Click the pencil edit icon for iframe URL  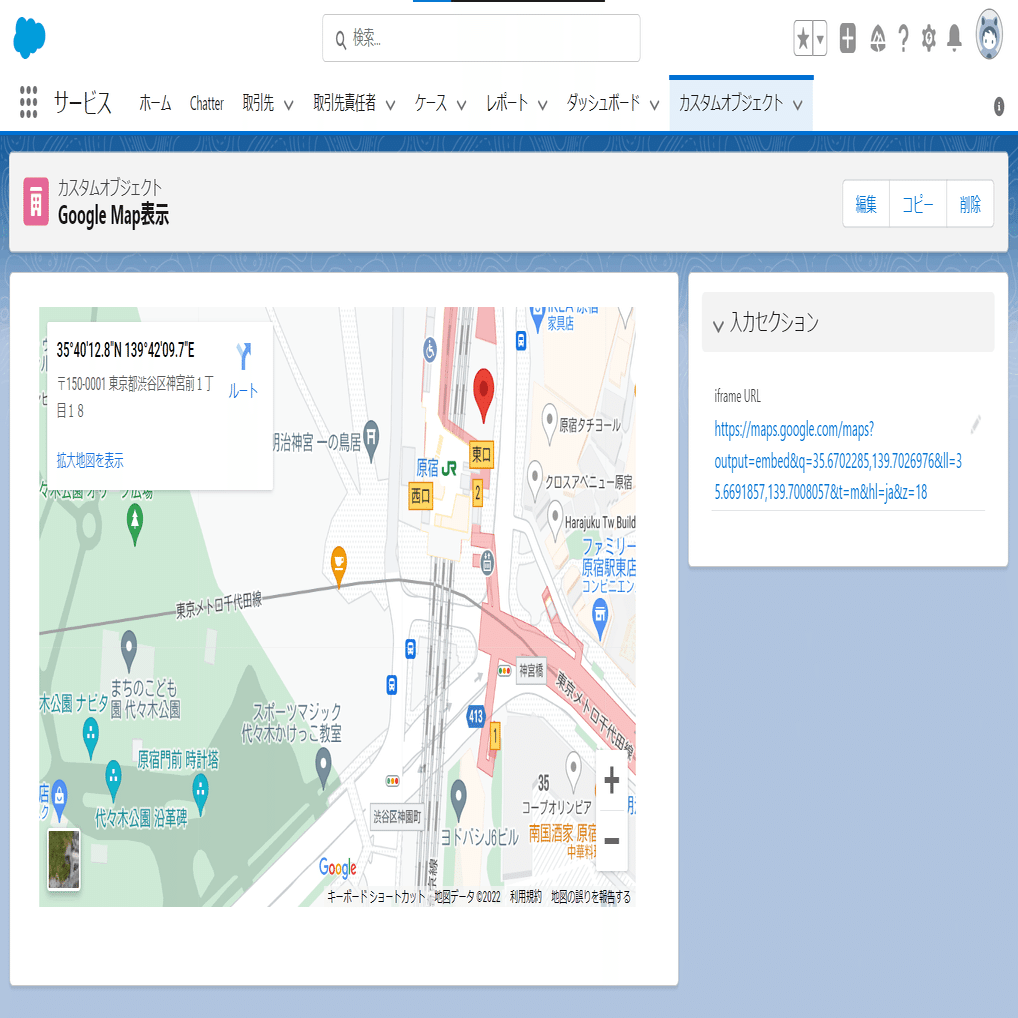975,425
